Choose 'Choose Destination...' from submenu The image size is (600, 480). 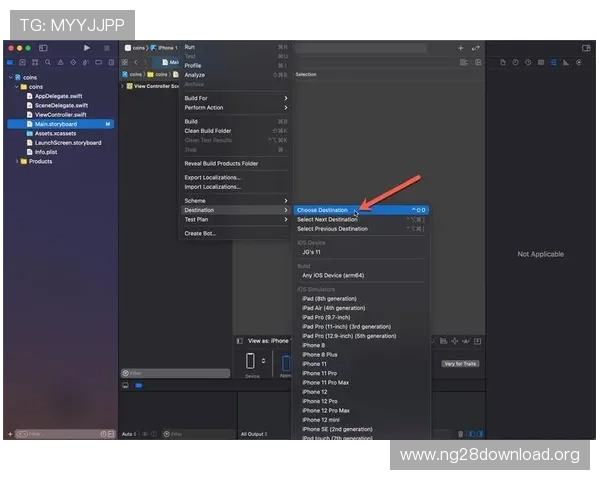tap(322, 210)
